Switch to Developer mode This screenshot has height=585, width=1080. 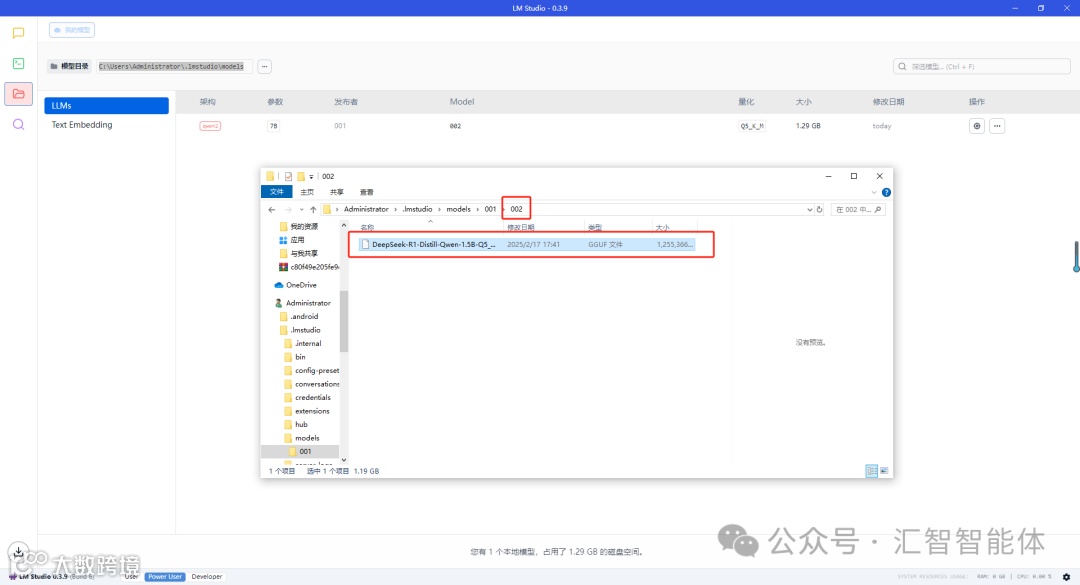(x=207, y=577)
